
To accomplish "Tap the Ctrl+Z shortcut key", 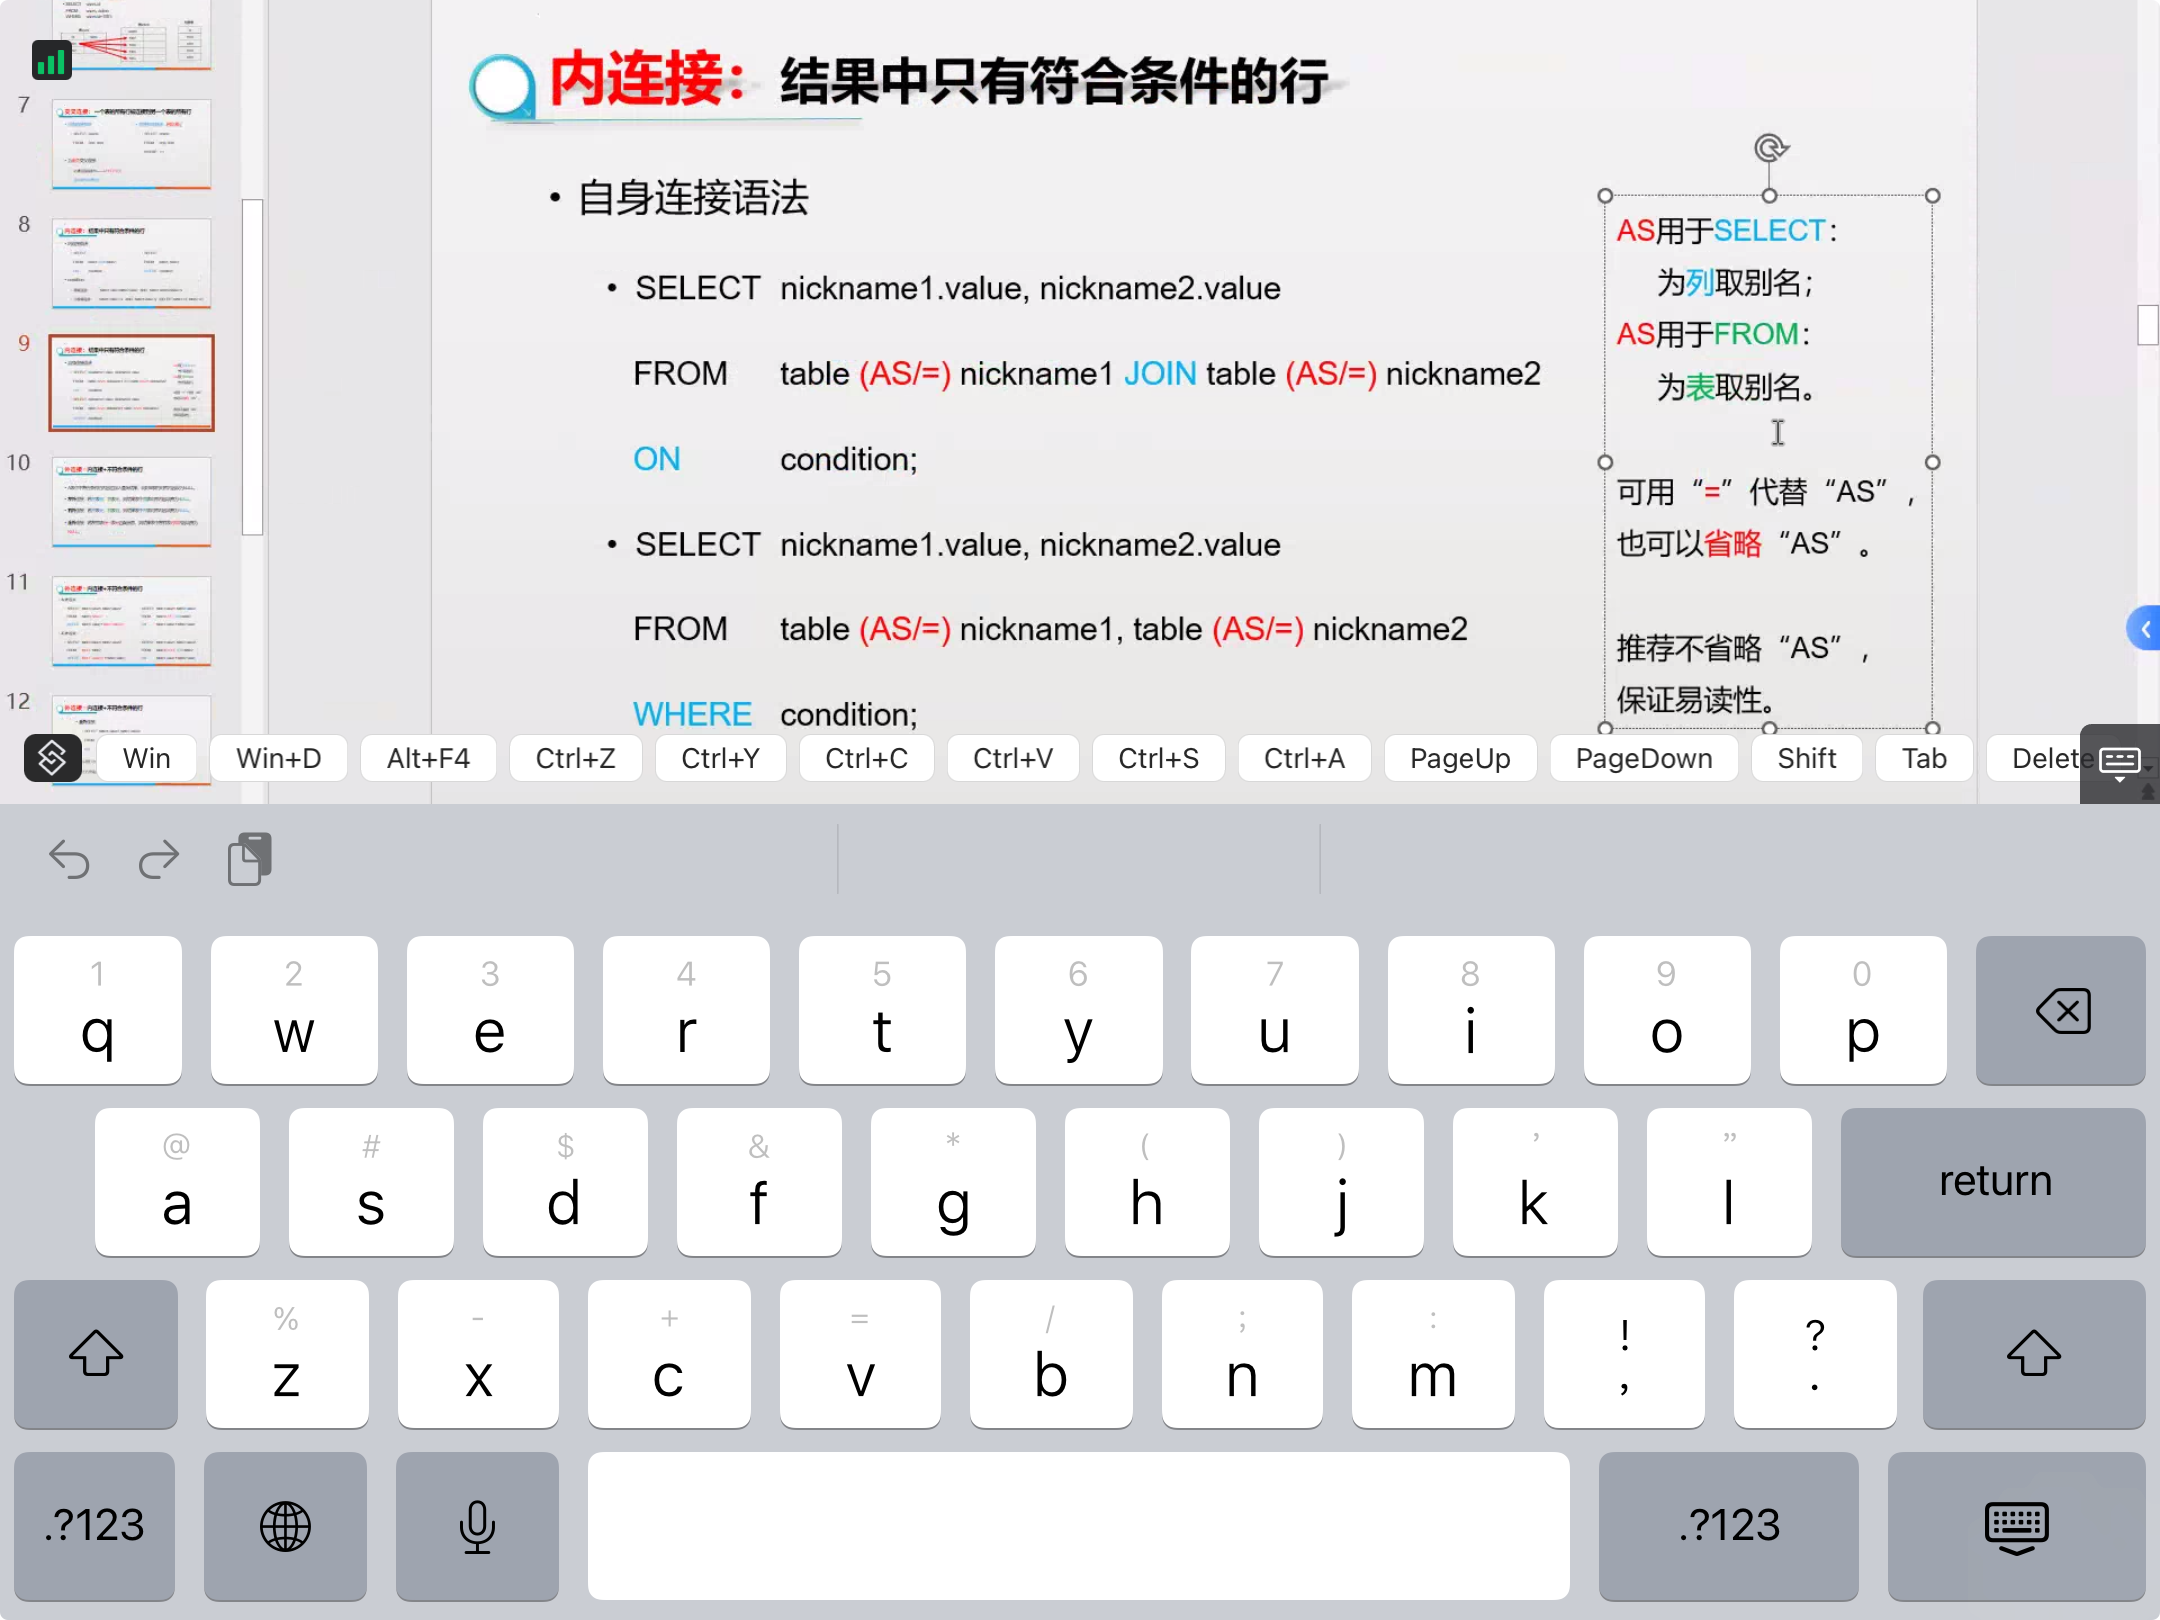I will [x=575, y=758].
